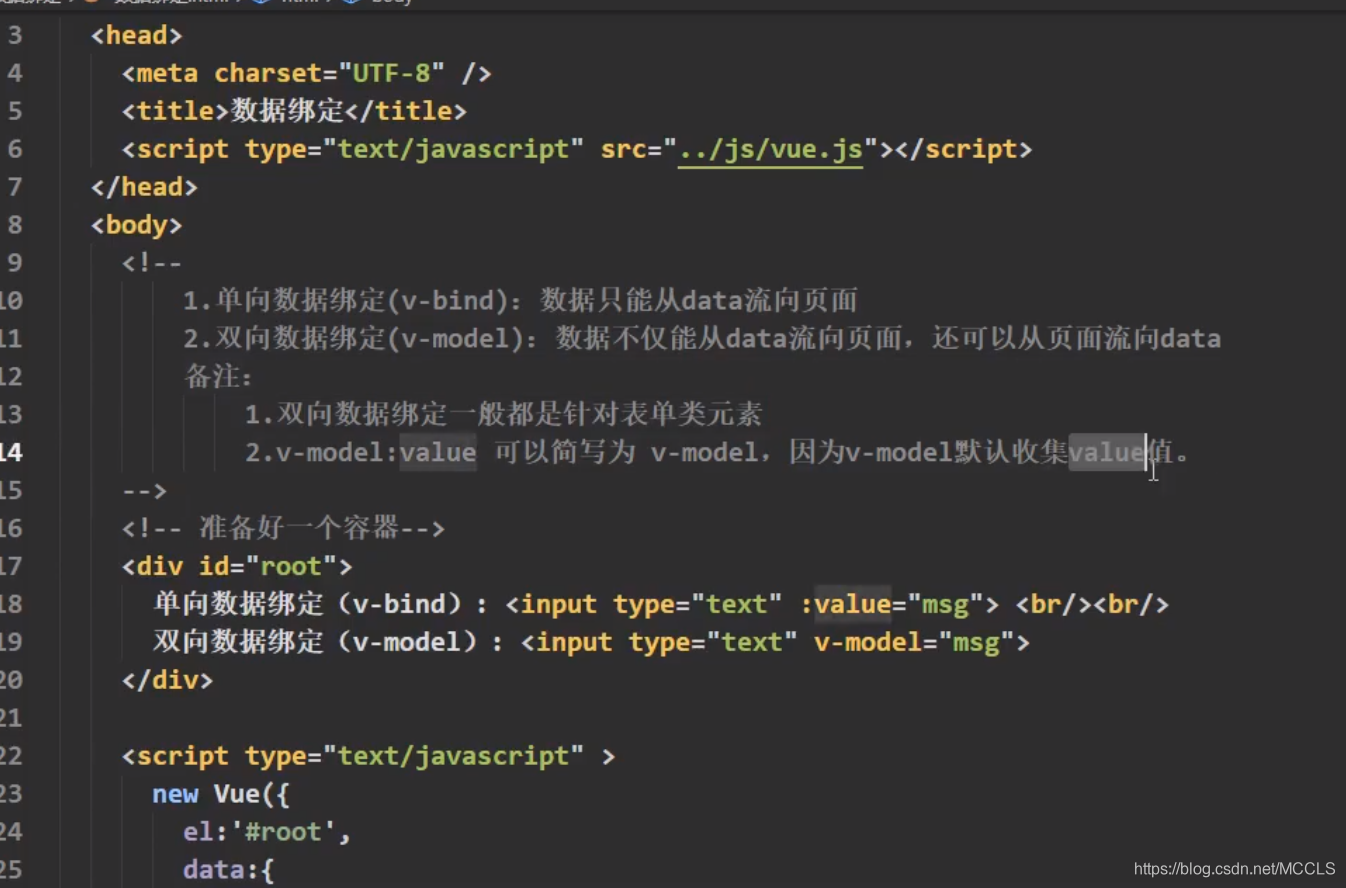Click the 备注: comment text
The width and height of the screenshot is (1346, 888).
[218, 377]
